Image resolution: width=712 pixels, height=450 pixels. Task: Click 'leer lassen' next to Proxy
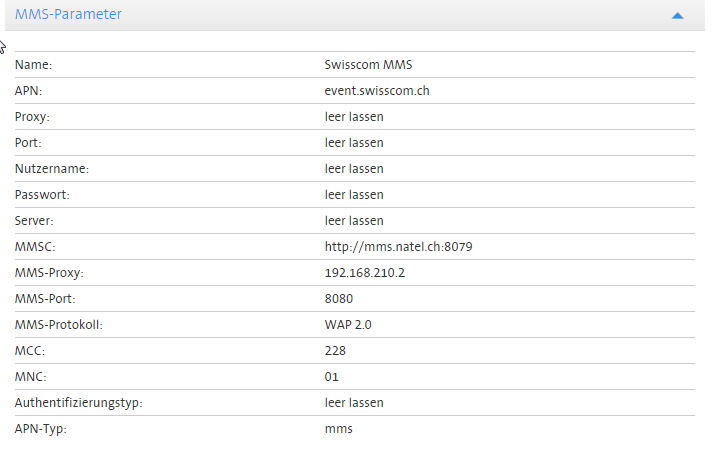click(354, 117)
